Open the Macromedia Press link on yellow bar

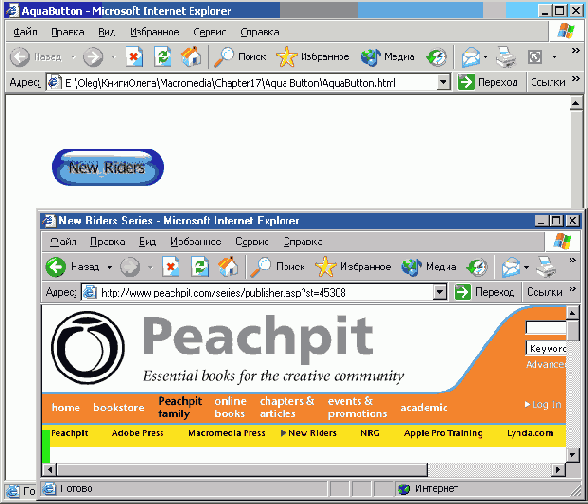226,433
